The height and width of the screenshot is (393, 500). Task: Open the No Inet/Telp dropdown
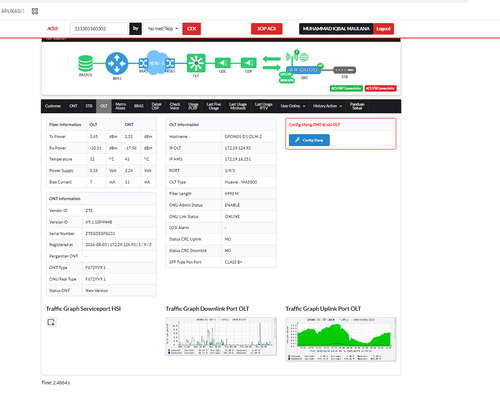click(x=163, y=29)
